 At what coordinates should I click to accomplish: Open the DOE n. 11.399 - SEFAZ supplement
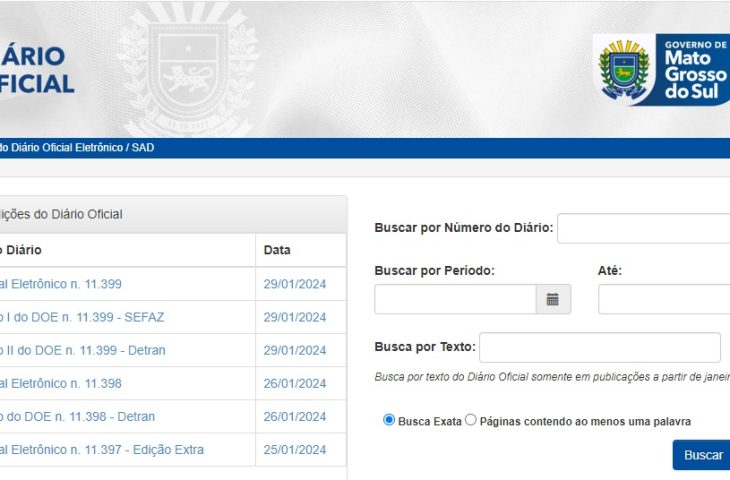82,317
